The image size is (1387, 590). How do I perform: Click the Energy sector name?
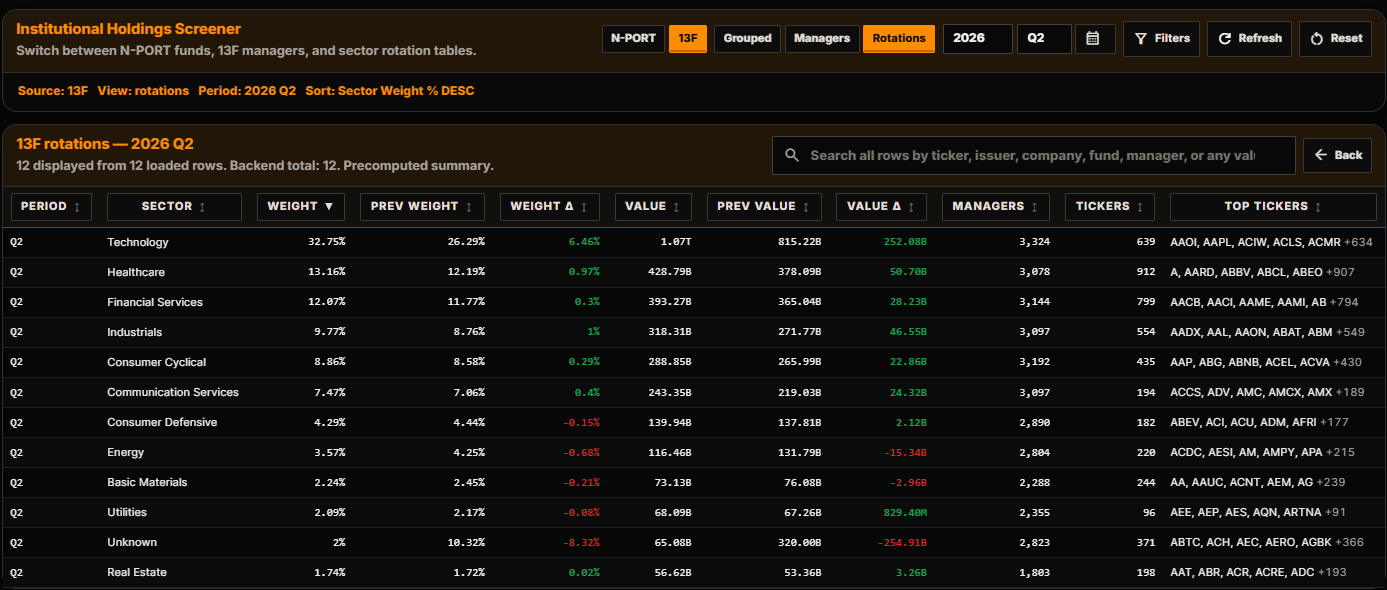point(126,452)
